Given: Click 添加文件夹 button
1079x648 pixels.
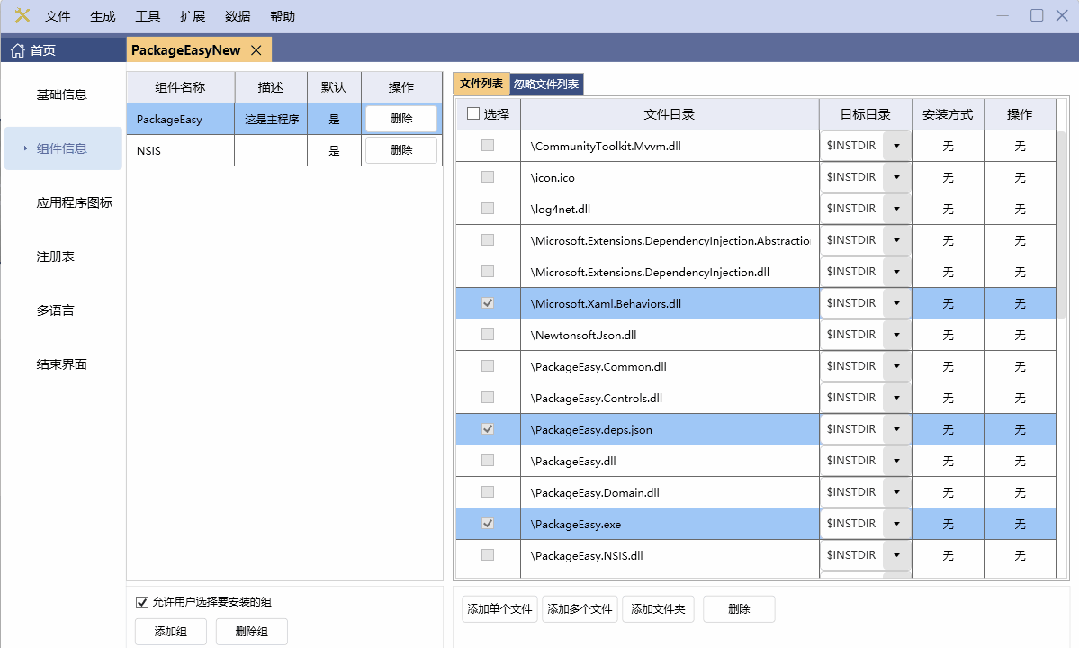Looking at the screenshot, I should (659, 609).
